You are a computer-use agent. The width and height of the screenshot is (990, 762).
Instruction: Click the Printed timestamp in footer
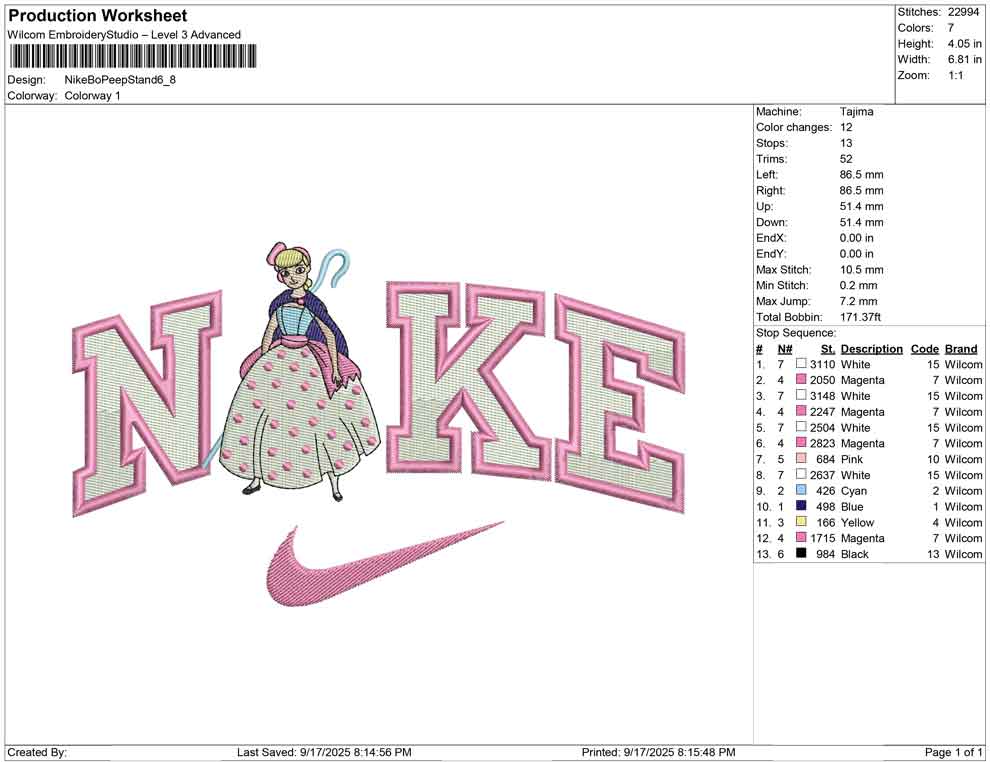tap(659, 752)
